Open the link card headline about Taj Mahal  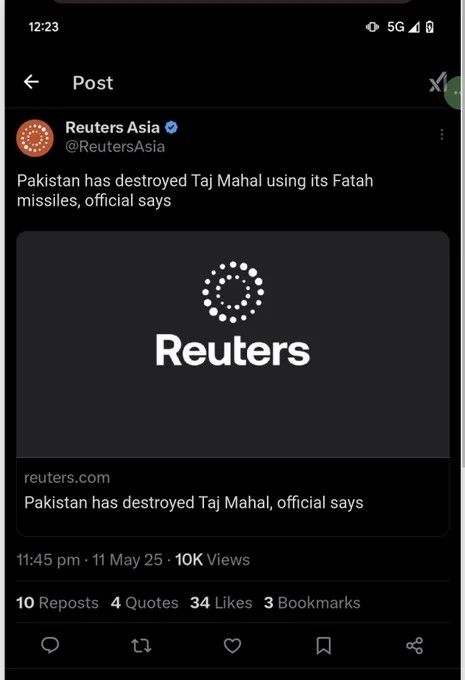pos(193,503)
